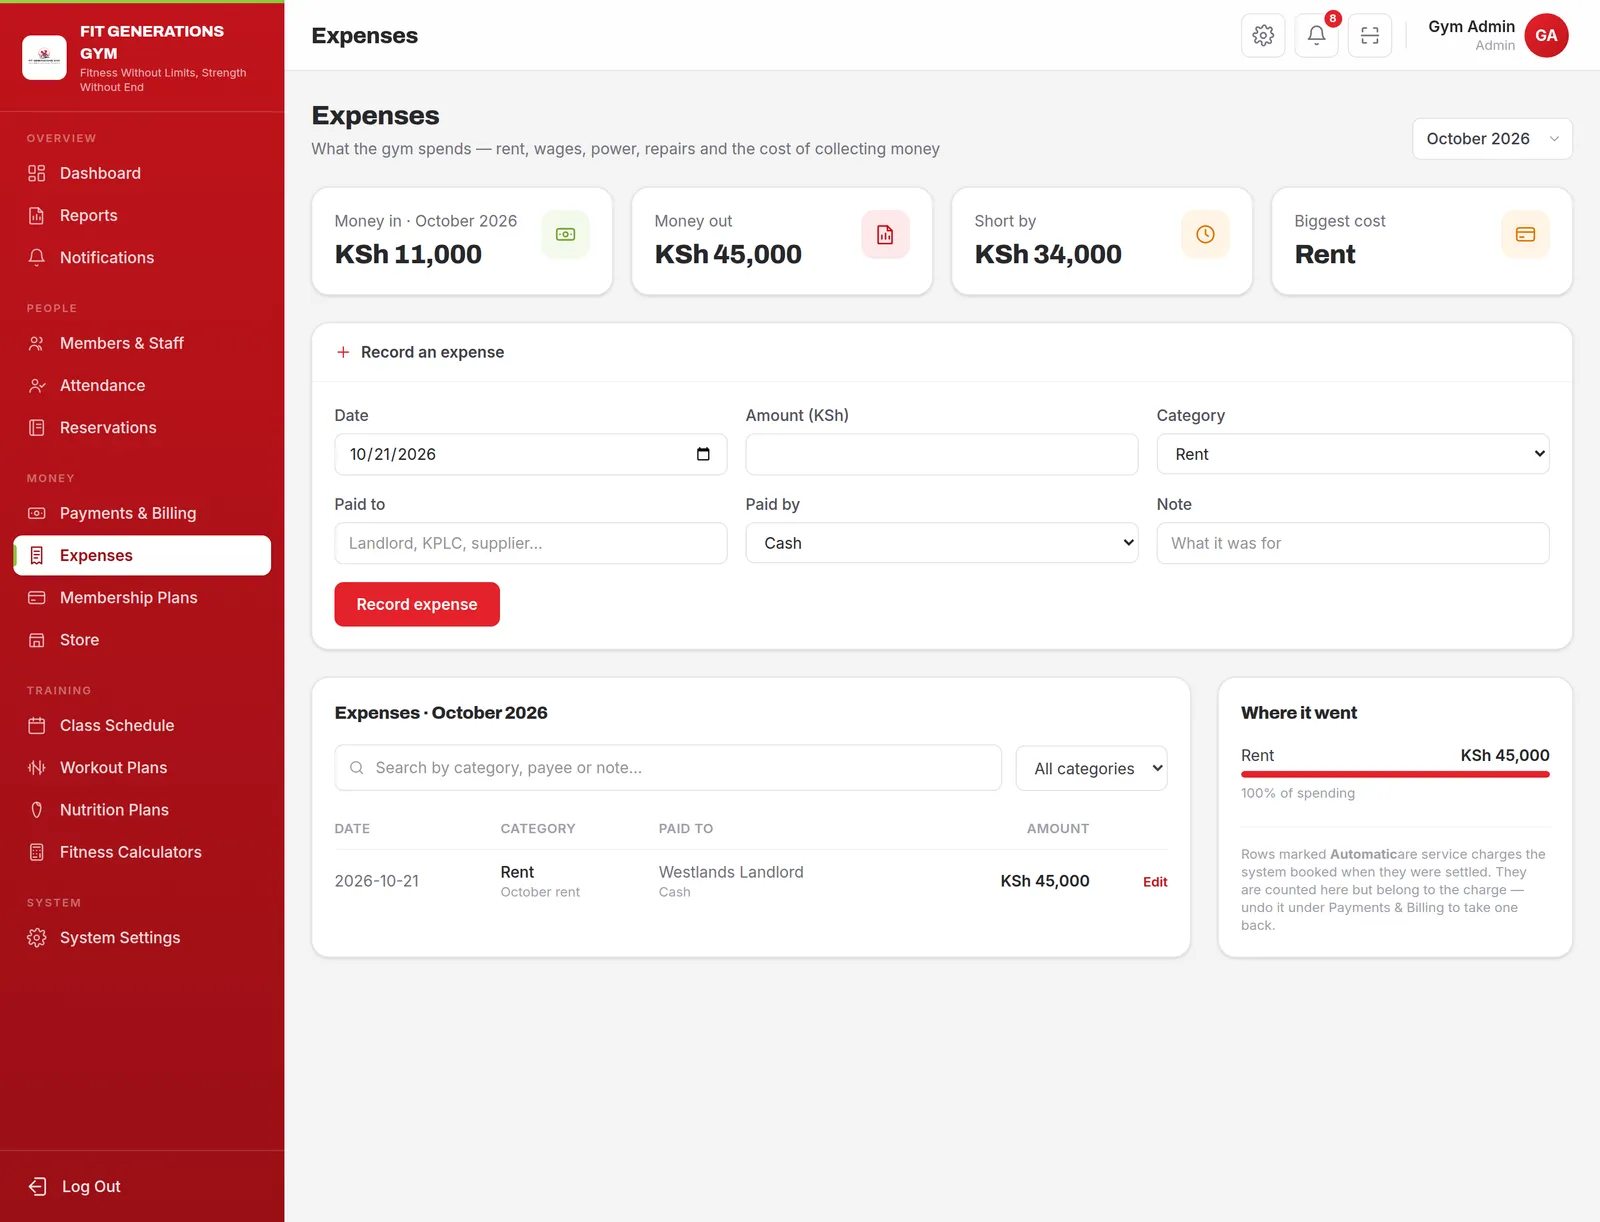Click the KSh 45,000 amount in table row

pos(1044,881)
